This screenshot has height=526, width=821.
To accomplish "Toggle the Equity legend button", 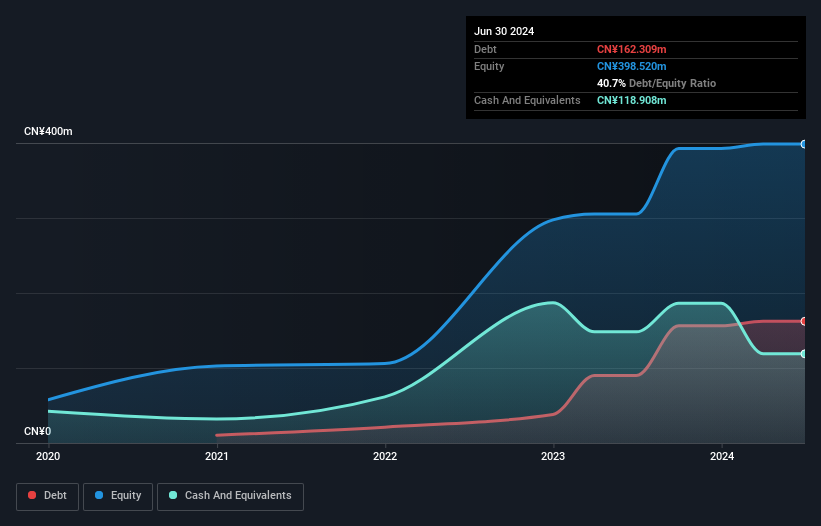I will point(118,496).
